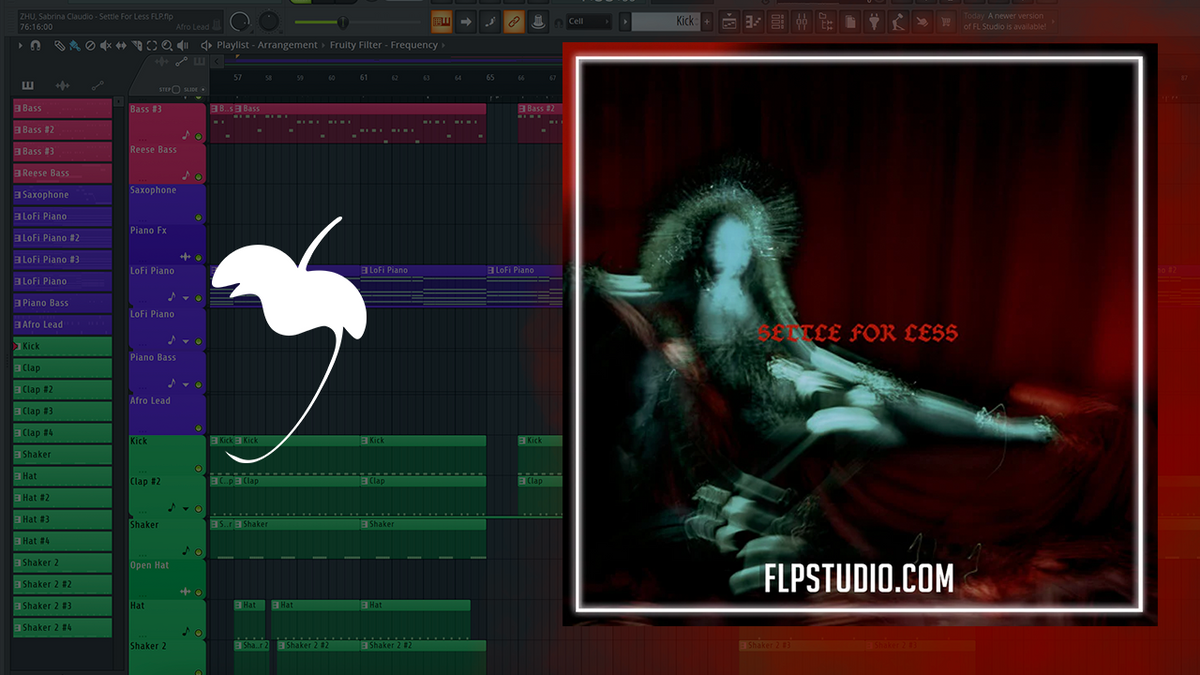Viewport: 1200px width, 675px height.
Task: Open the Mixer panel icon
Action: (x=802, y=20)
